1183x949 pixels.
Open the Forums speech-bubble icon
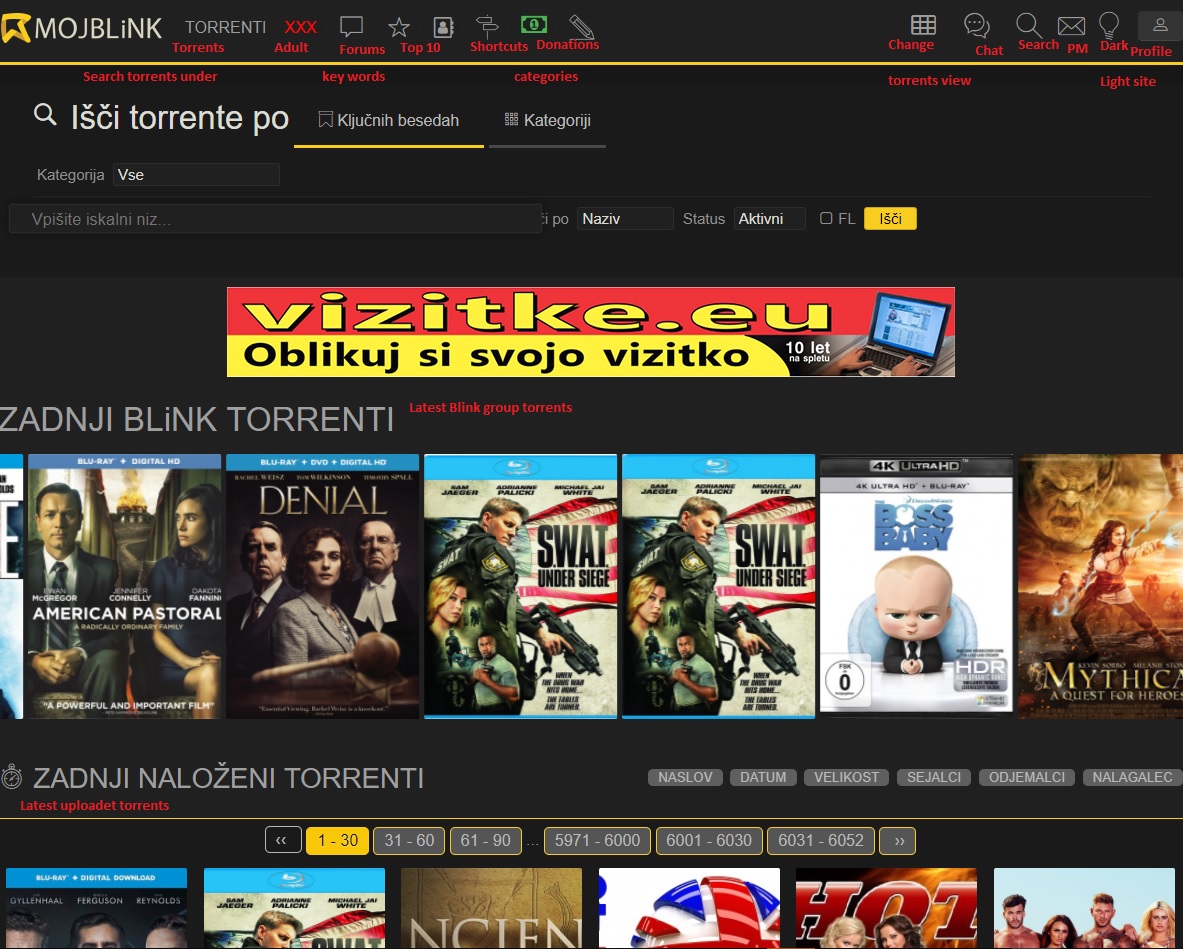[x=352, y=27]
